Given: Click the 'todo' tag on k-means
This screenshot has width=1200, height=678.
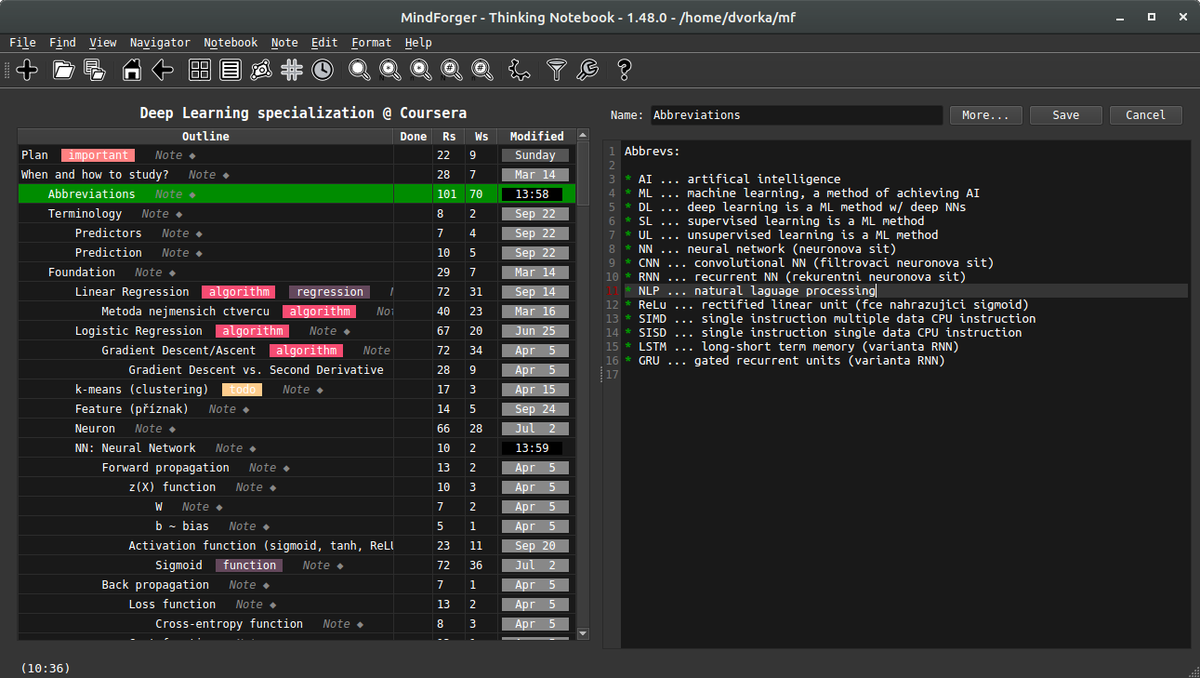Looking at the screenshot, I should coord(240,389).
